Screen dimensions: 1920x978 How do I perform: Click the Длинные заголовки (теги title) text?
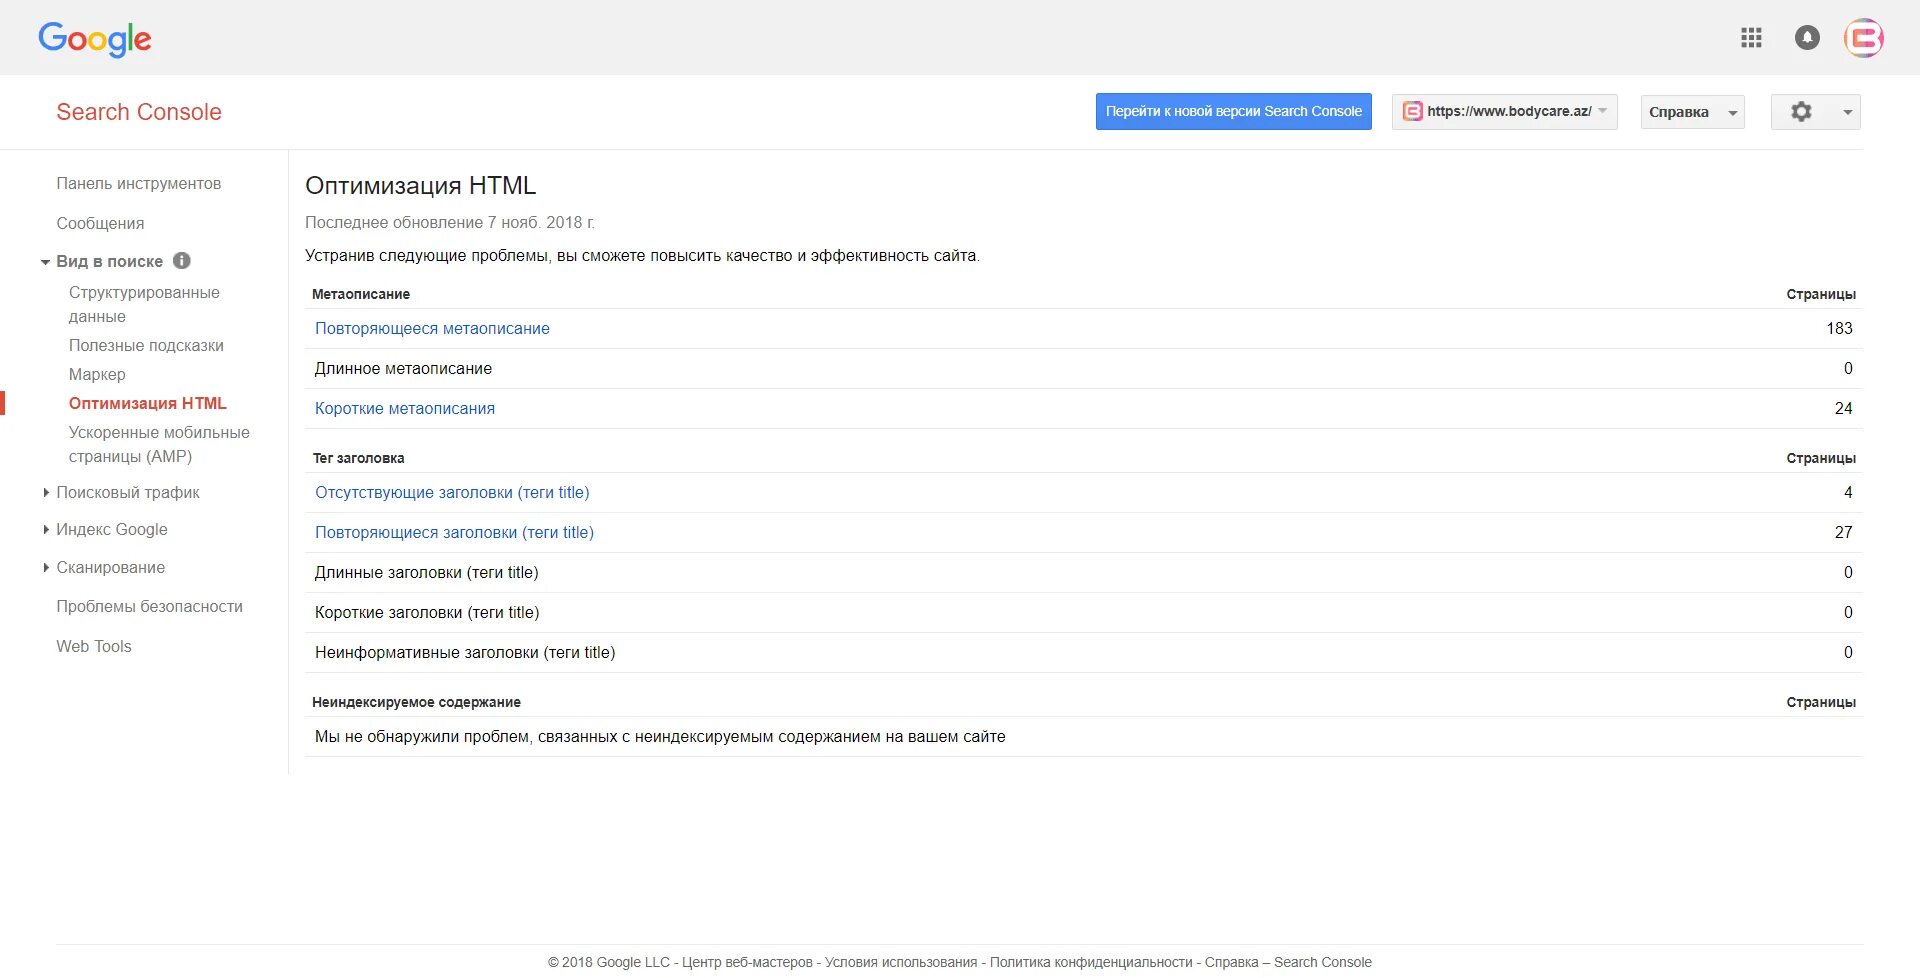426,573
